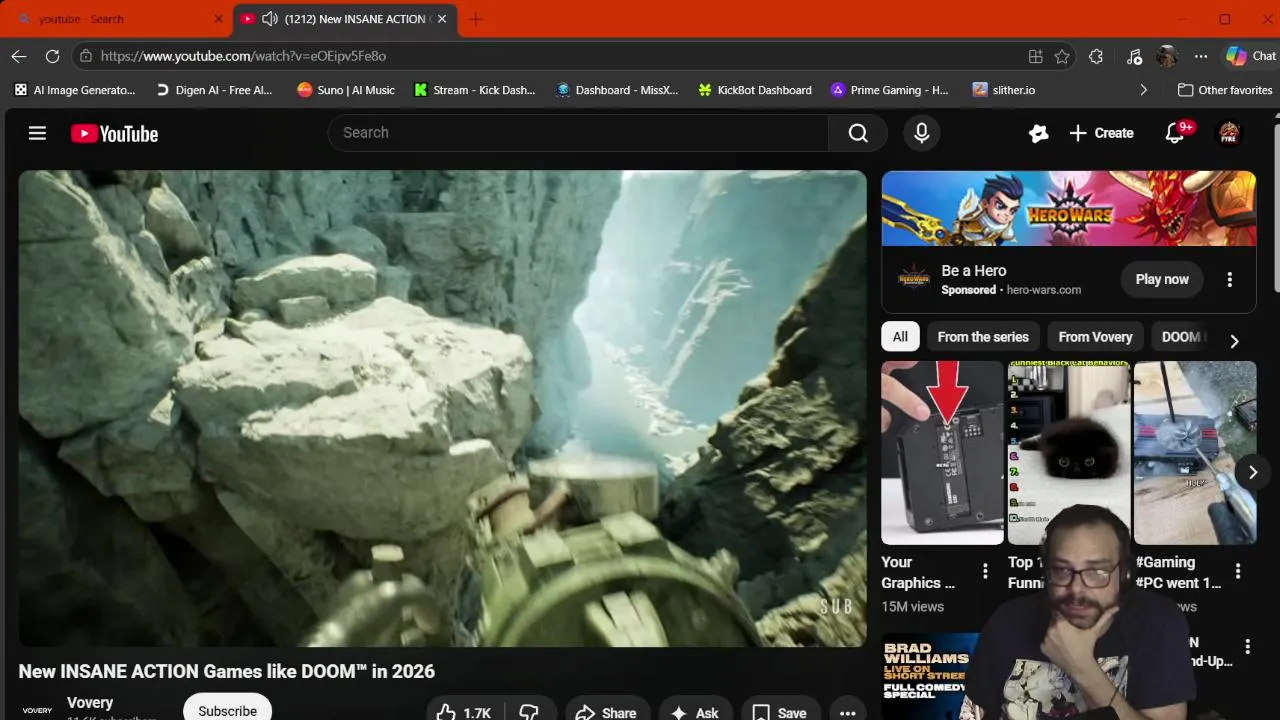Screen dimensions: 1280x720
Task: Show next shorts with arrow button
Action: click(1252, 472)
